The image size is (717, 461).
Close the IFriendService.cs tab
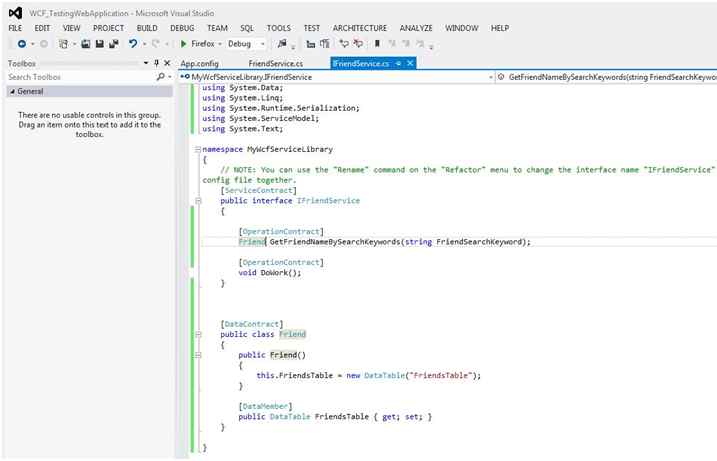tap(410, 63)
